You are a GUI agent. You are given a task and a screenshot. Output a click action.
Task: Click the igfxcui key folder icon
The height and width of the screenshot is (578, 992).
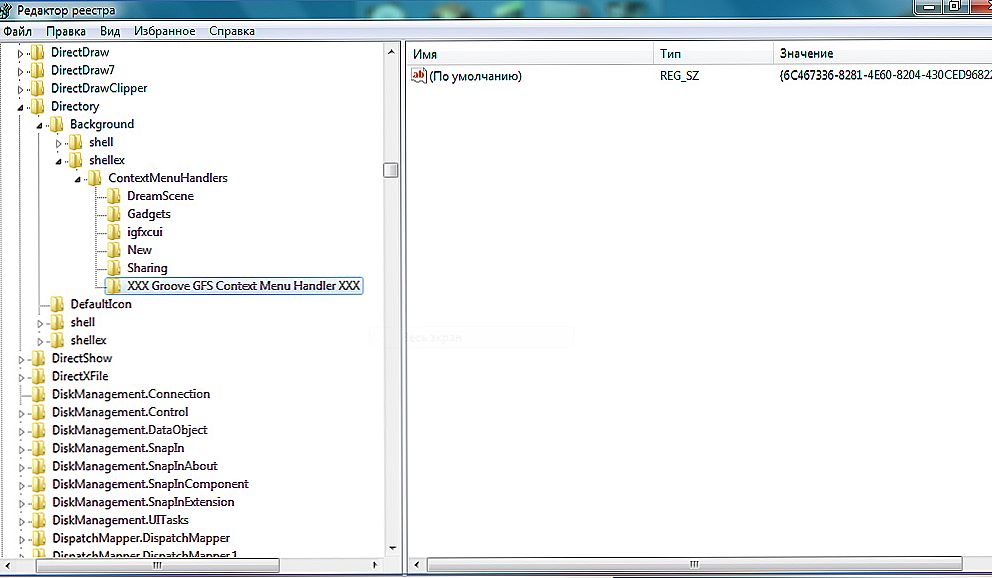[114, 232]
